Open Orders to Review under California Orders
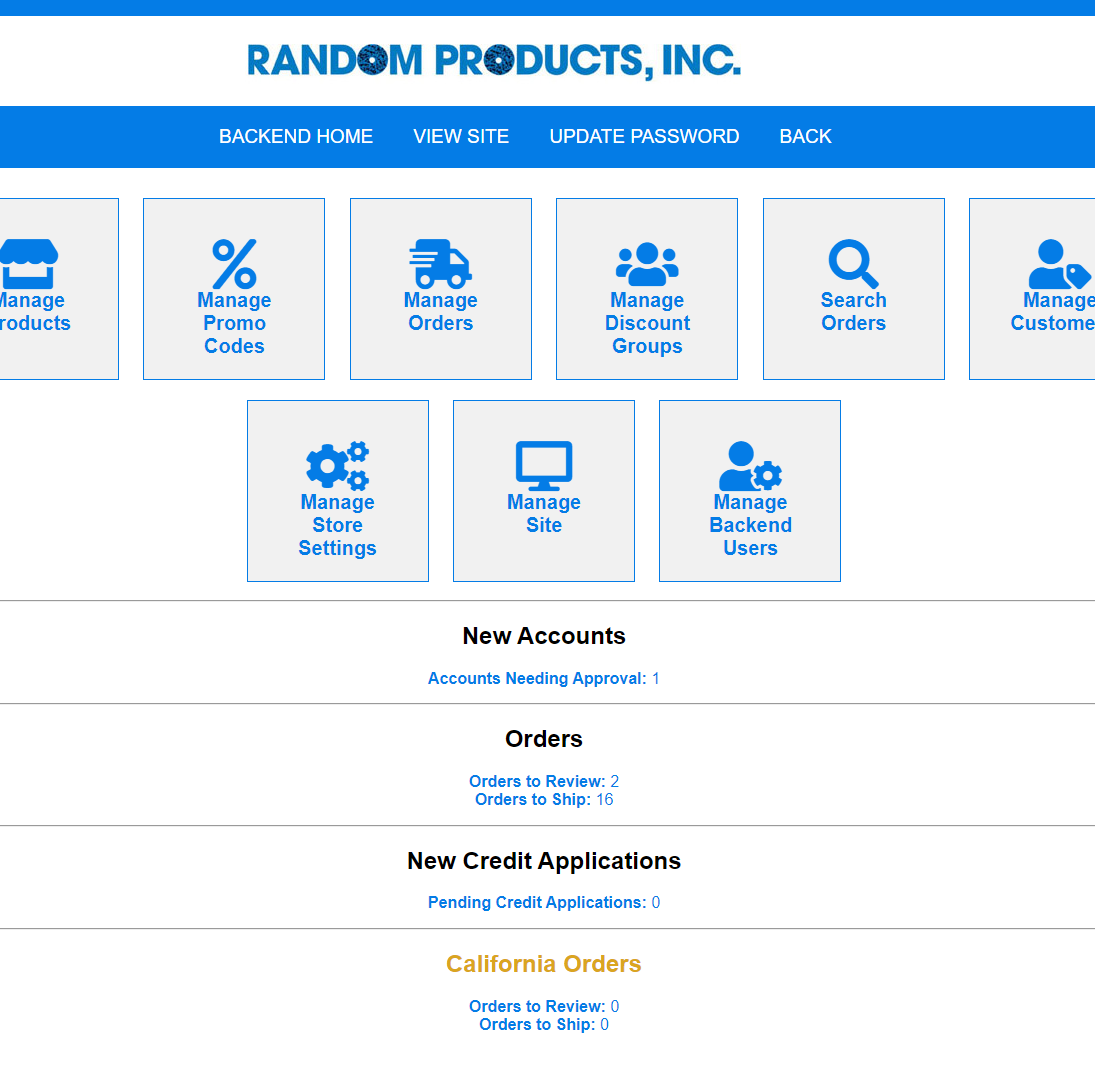1095x1071 pixels. click(x=537, y=1006)
